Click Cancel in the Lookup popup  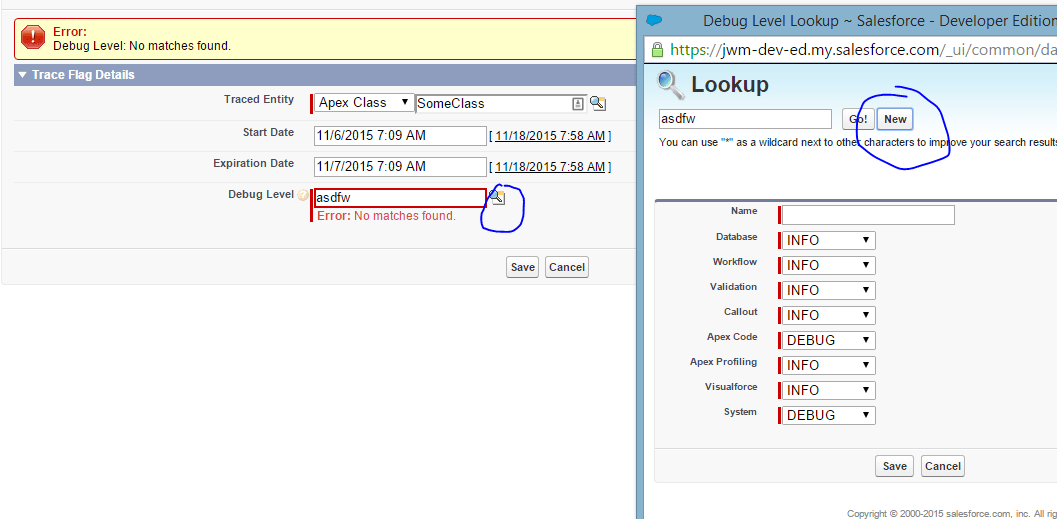pyautogui.click(x=942, y=466)
